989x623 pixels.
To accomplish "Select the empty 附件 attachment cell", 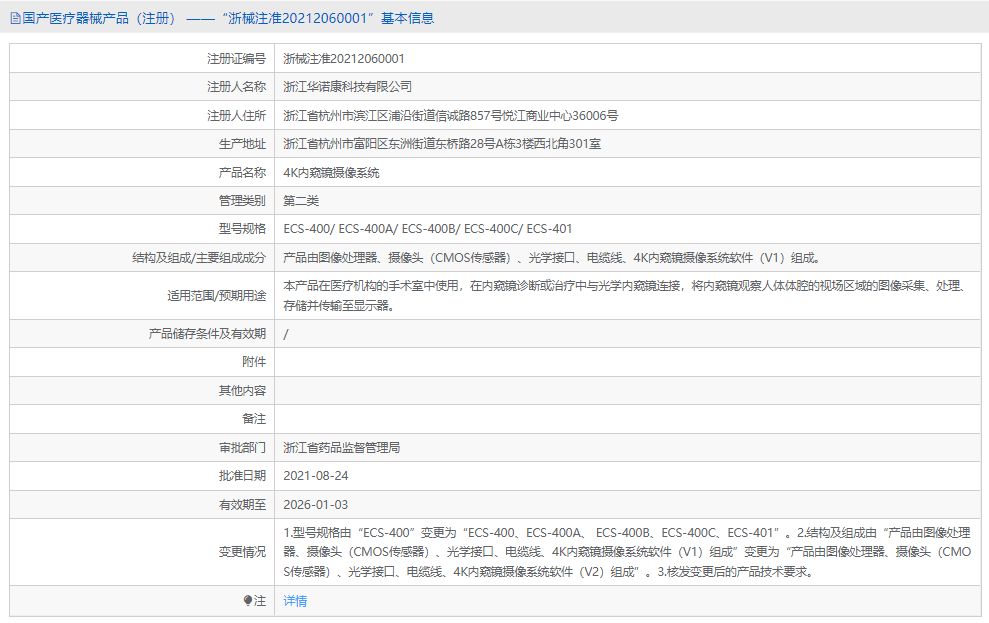I will [500, 362].
